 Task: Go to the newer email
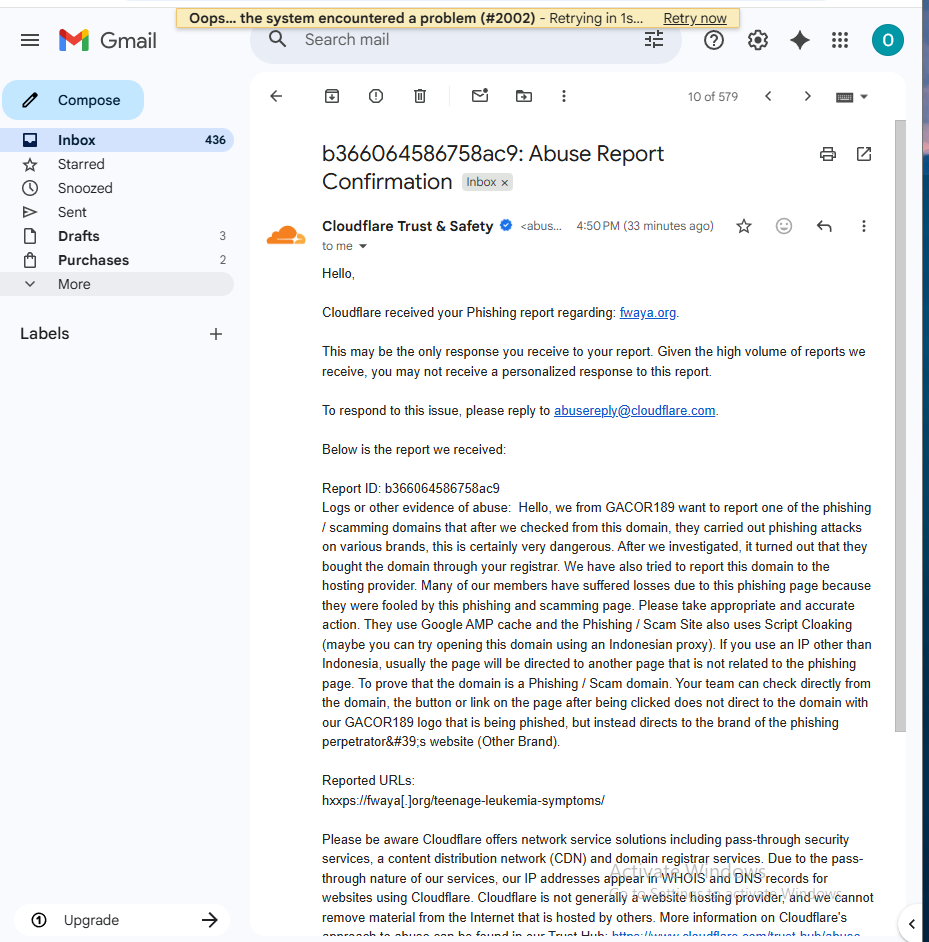[768, 96]
